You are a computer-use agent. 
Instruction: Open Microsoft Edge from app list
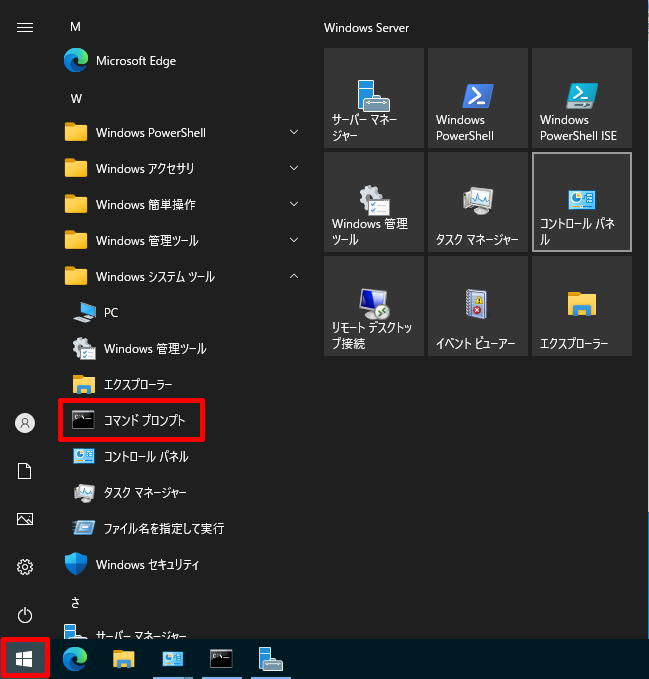(x=120, y=61)
